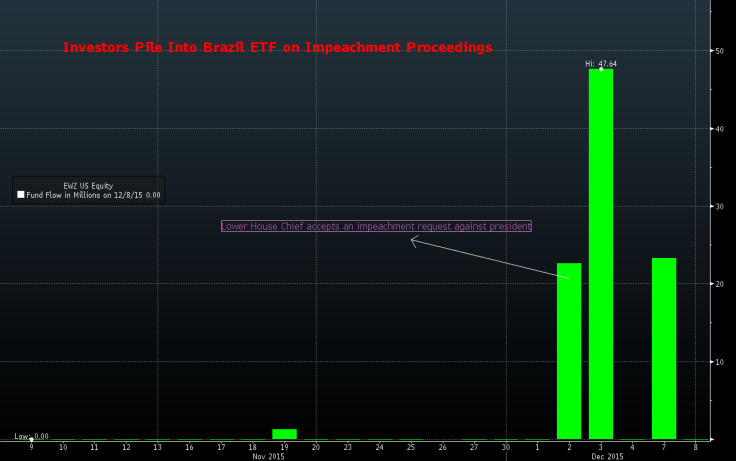This screenshot has width=736, height=461.
Task: Click the 10 value on the y-axis
Action: pyautogui.click(x=717, y=362)
